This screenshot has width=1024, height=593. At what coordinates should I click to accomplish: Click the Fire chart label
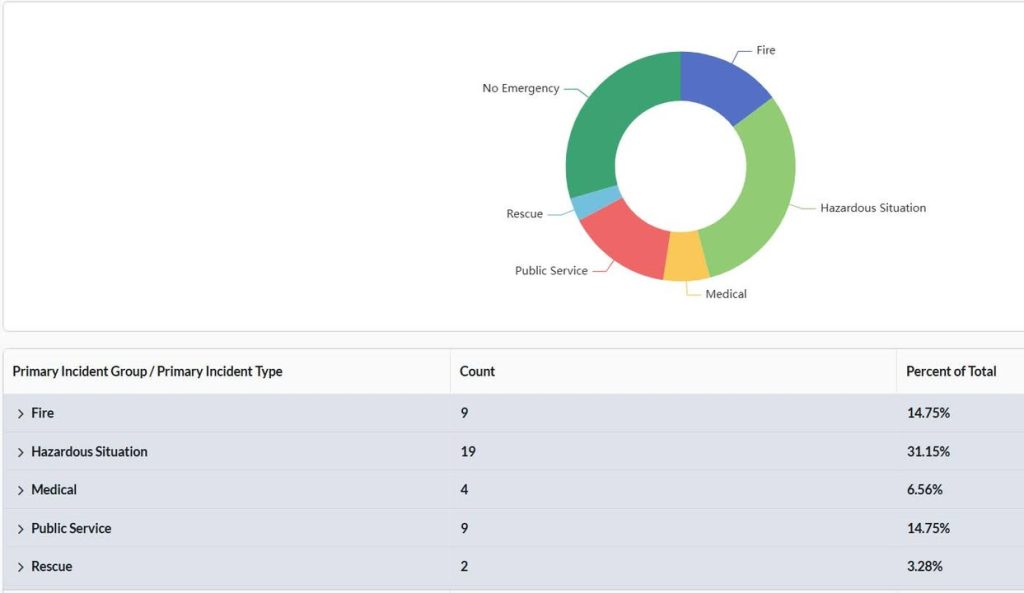(x=765, y=50)
